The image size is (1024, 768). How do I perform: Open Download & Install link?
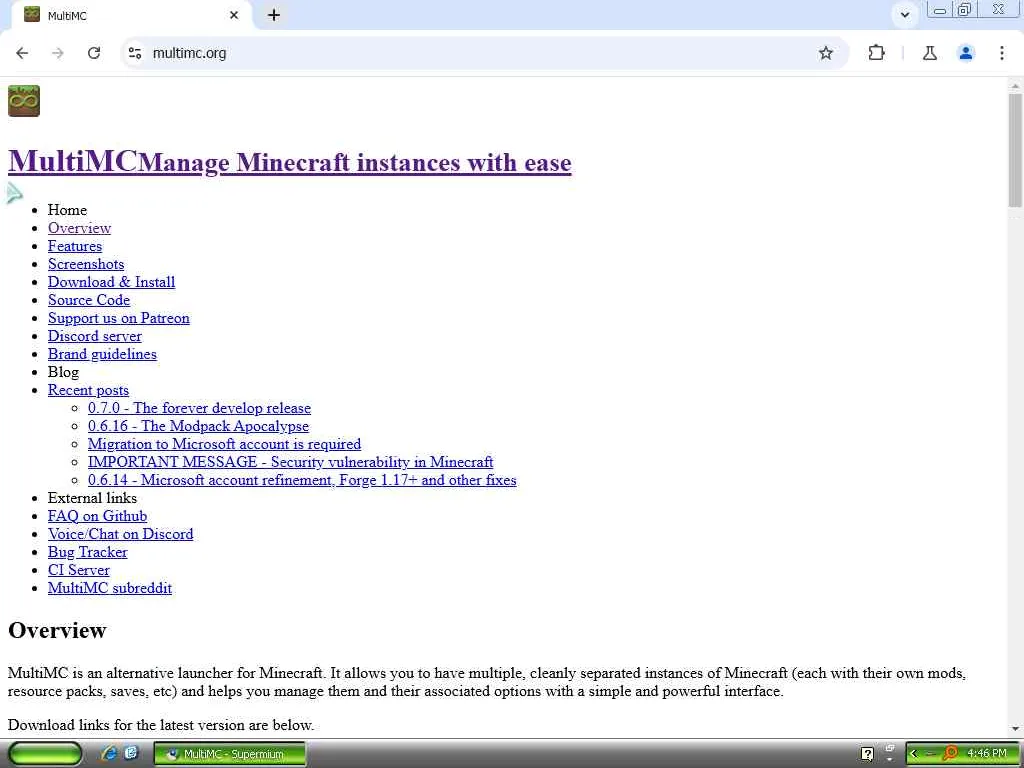(111, 282)
